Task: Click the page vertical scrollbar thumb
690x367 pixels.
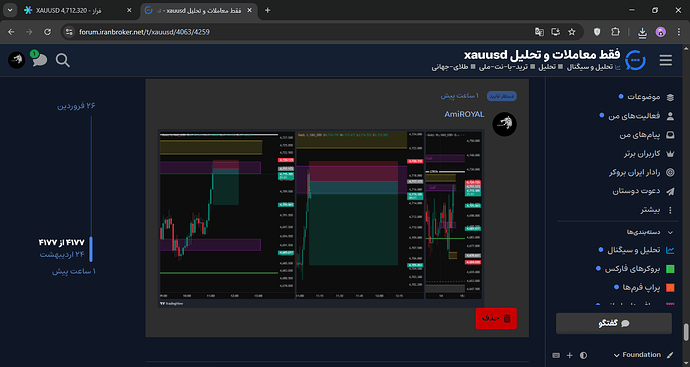Action: point(686,332)
